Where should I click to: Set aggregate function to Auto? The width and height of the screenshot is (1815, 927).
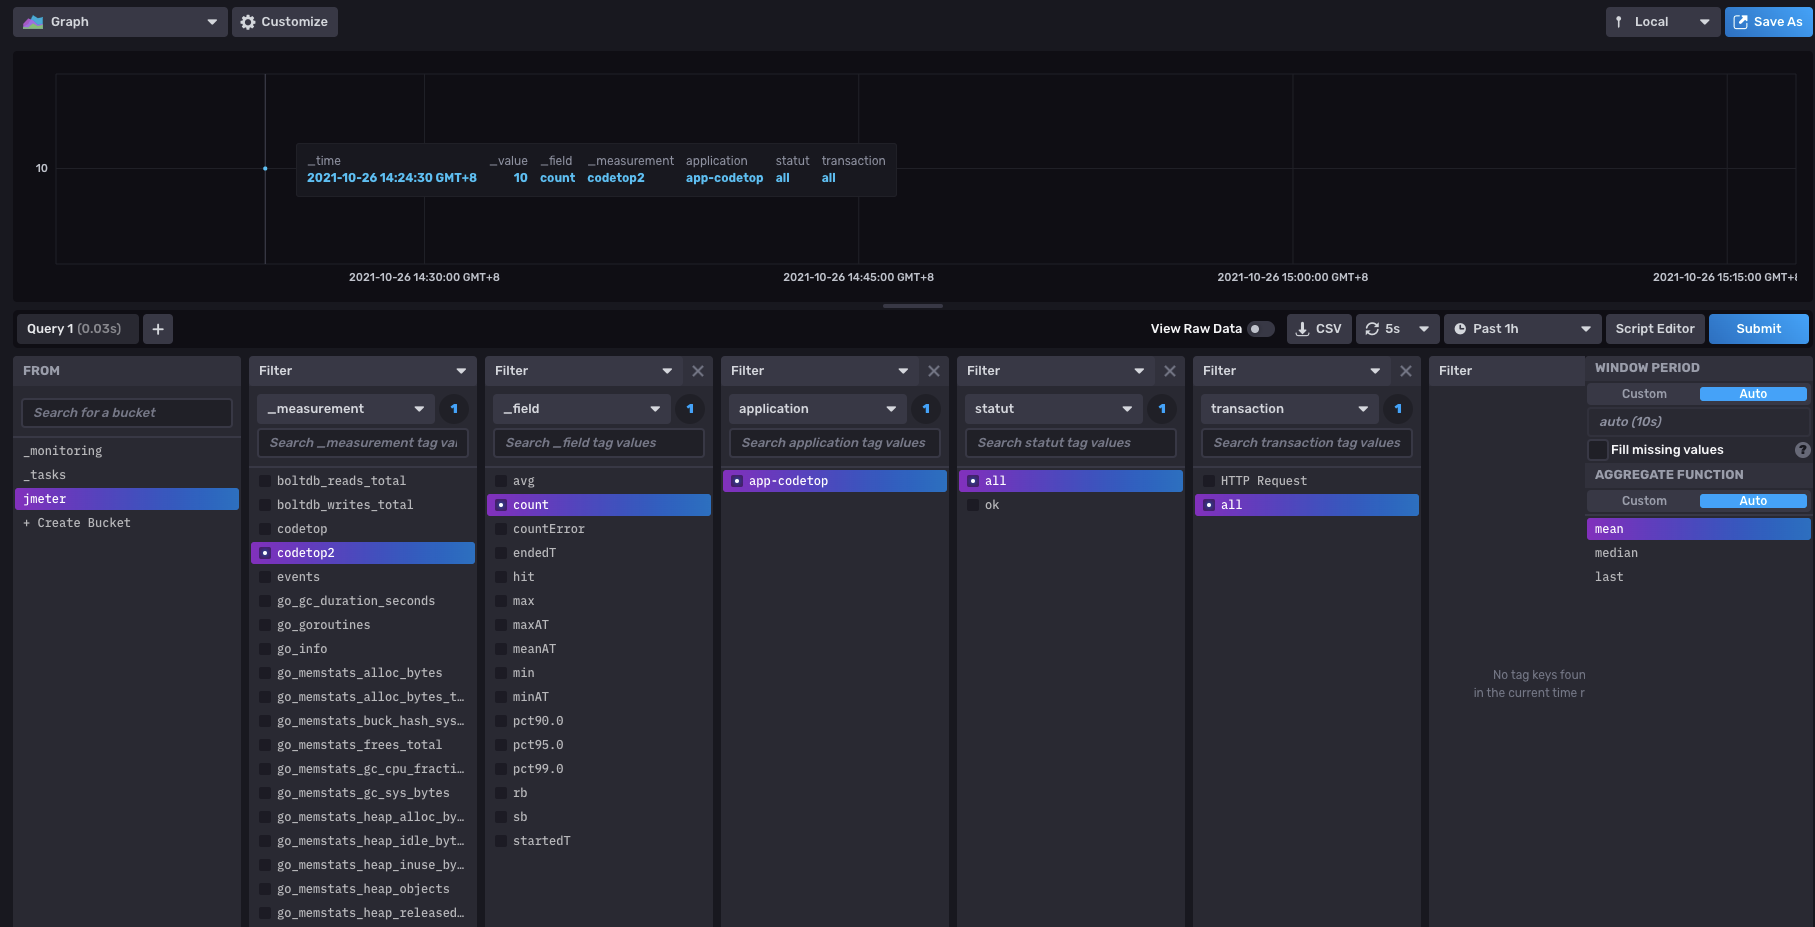click(1753, 501)
